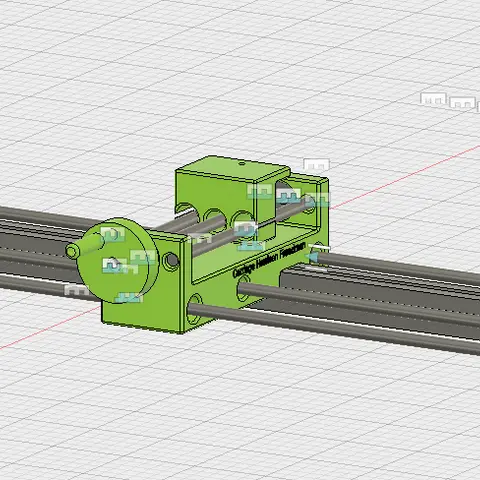
Task: Pick the joint glyph at the far rod's hole in carriage back wall
Action: click(x=317, y=199)
